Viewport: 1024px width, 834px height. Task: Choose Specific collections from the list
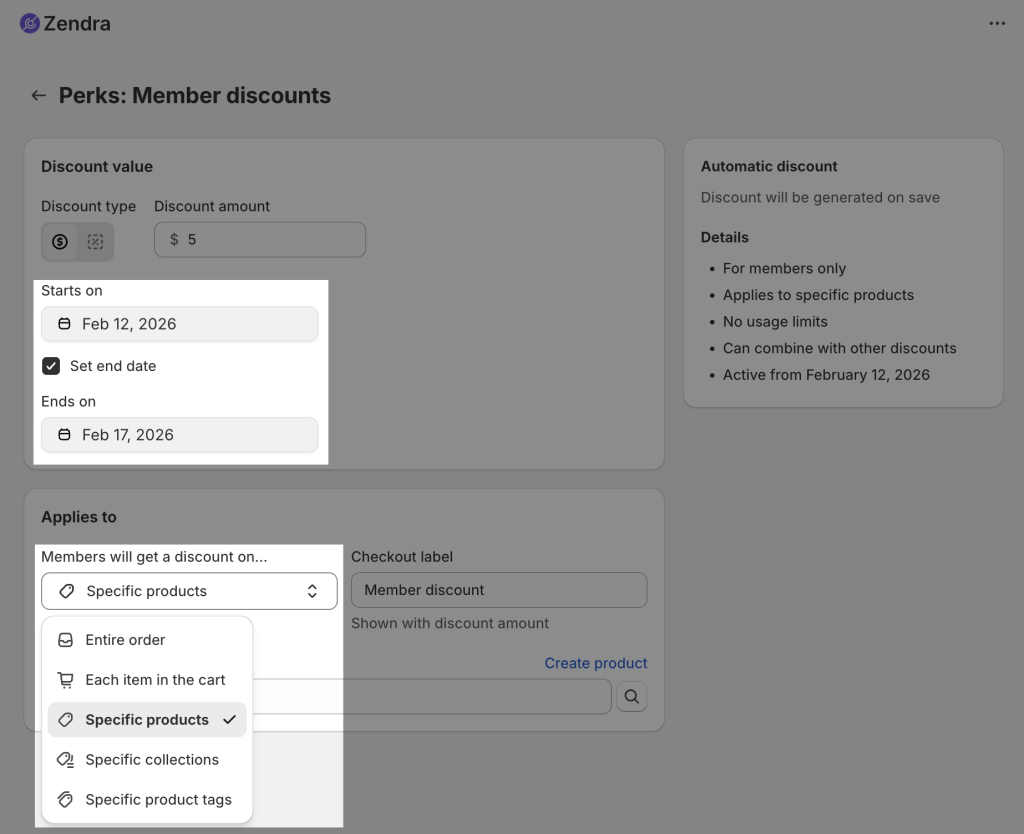[147, 760]
